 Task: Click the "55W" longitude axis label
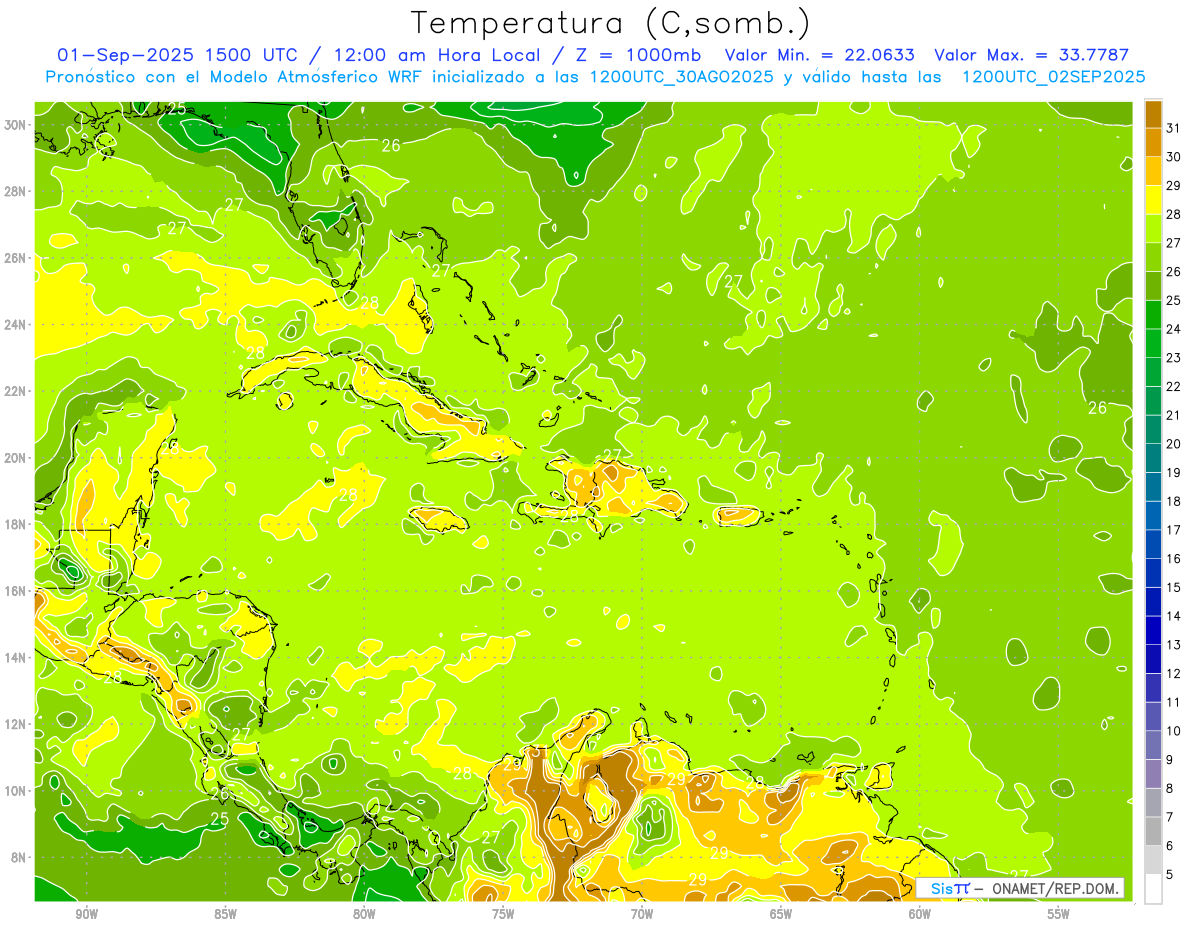click(x=1059, y=914)
